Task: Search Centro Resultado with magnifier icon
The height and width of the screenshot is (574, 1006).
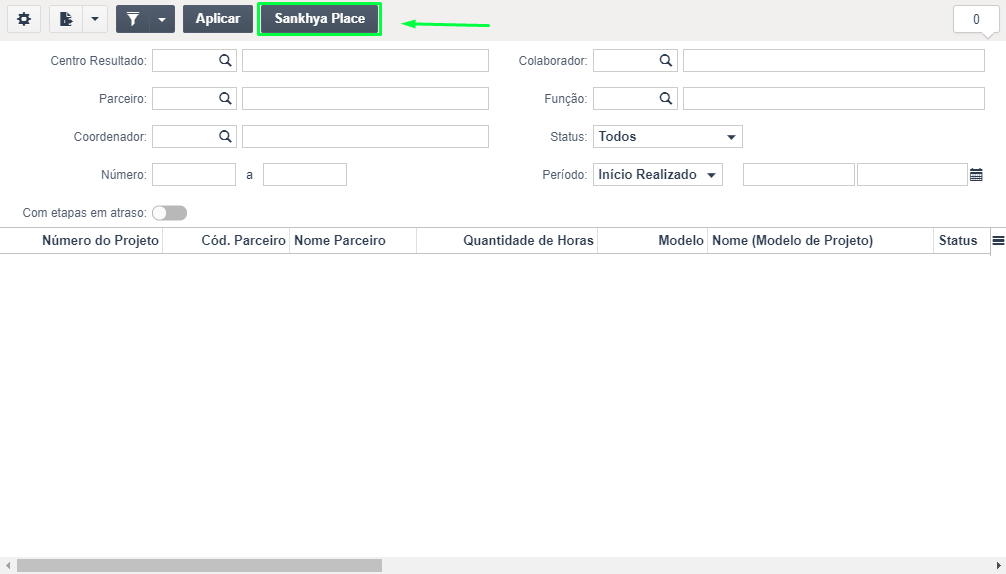Action: [225, 60]
